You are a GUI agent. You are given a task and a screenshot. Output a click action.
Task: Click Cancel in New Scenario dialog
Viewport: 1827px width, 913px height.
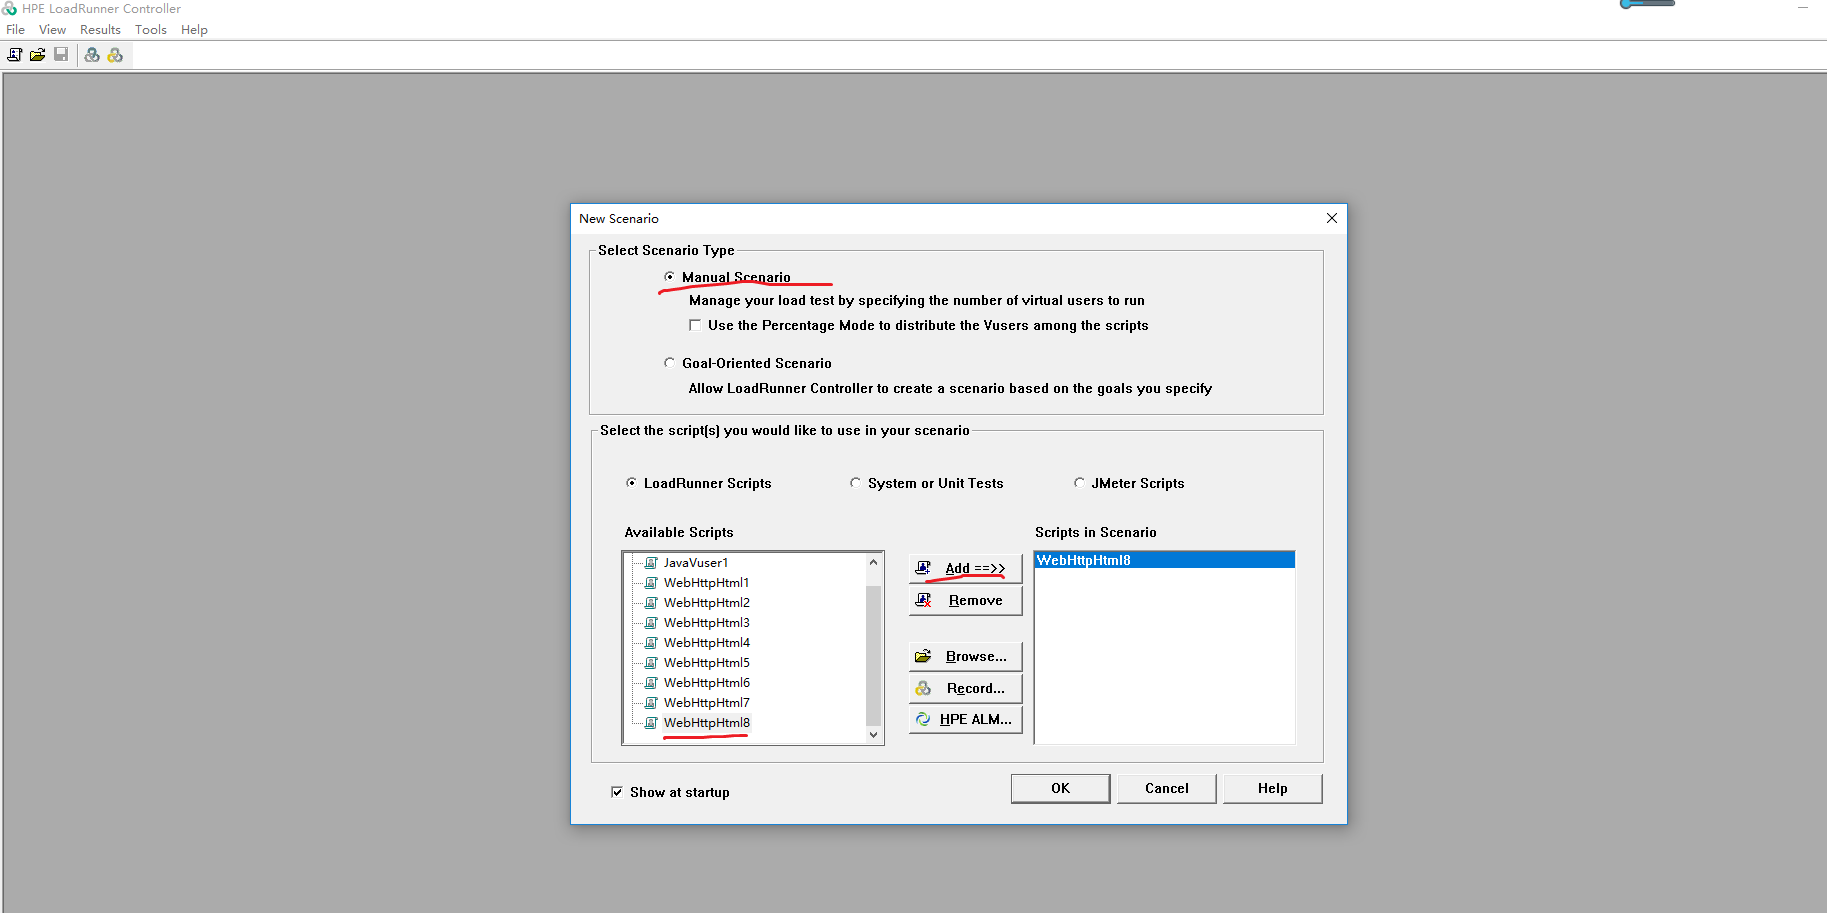[1166, 788]
